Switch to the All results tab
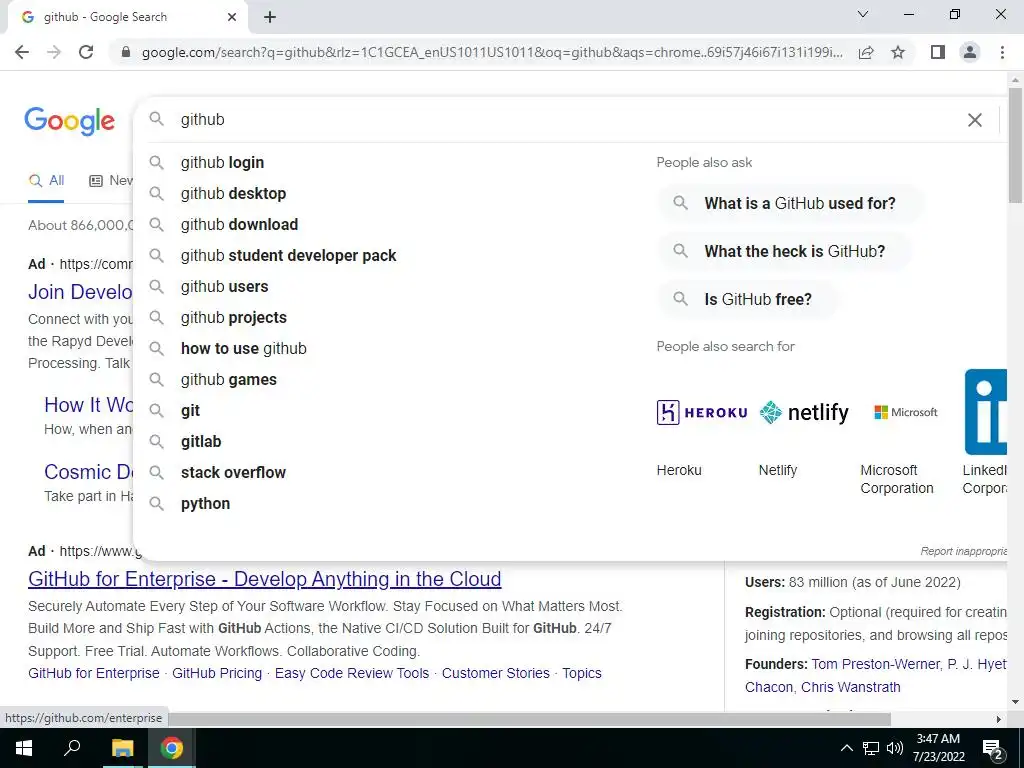Image resolution: width=1024 pixels, height=768 pixels. pos(46,181)
